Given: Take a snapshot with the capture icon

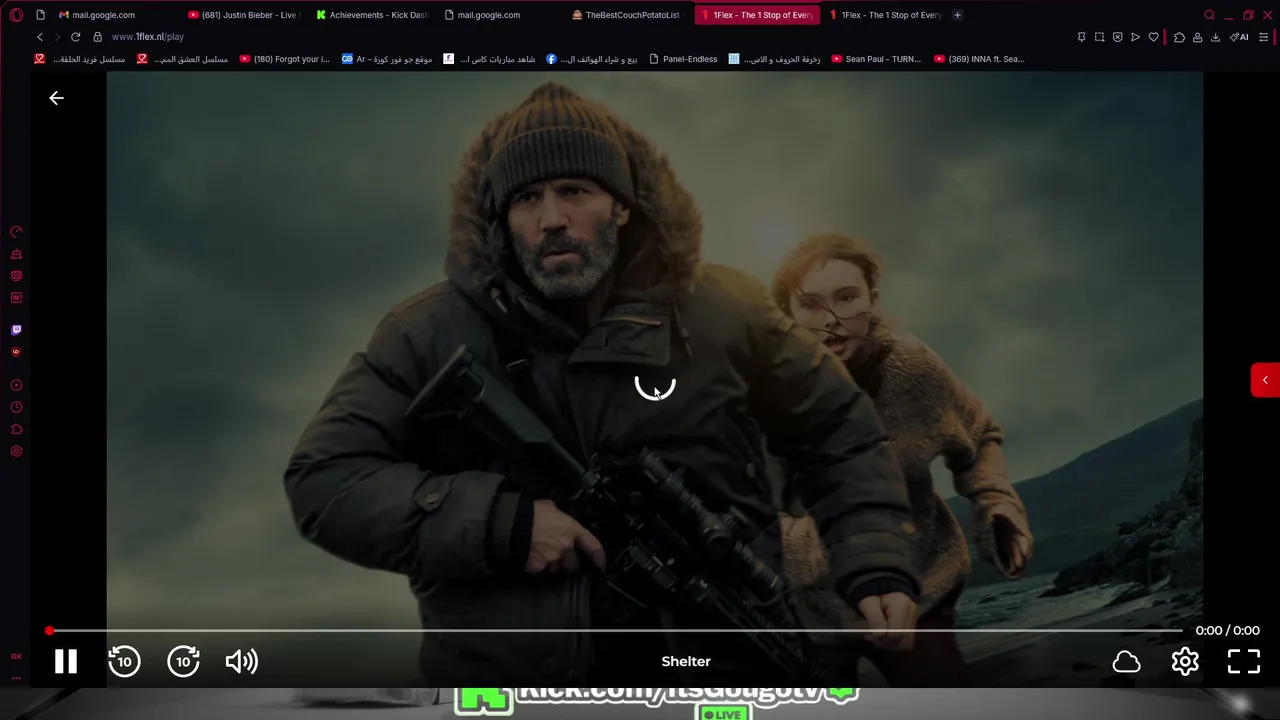Looking at the screenshot, I should tap(1099, 37).
